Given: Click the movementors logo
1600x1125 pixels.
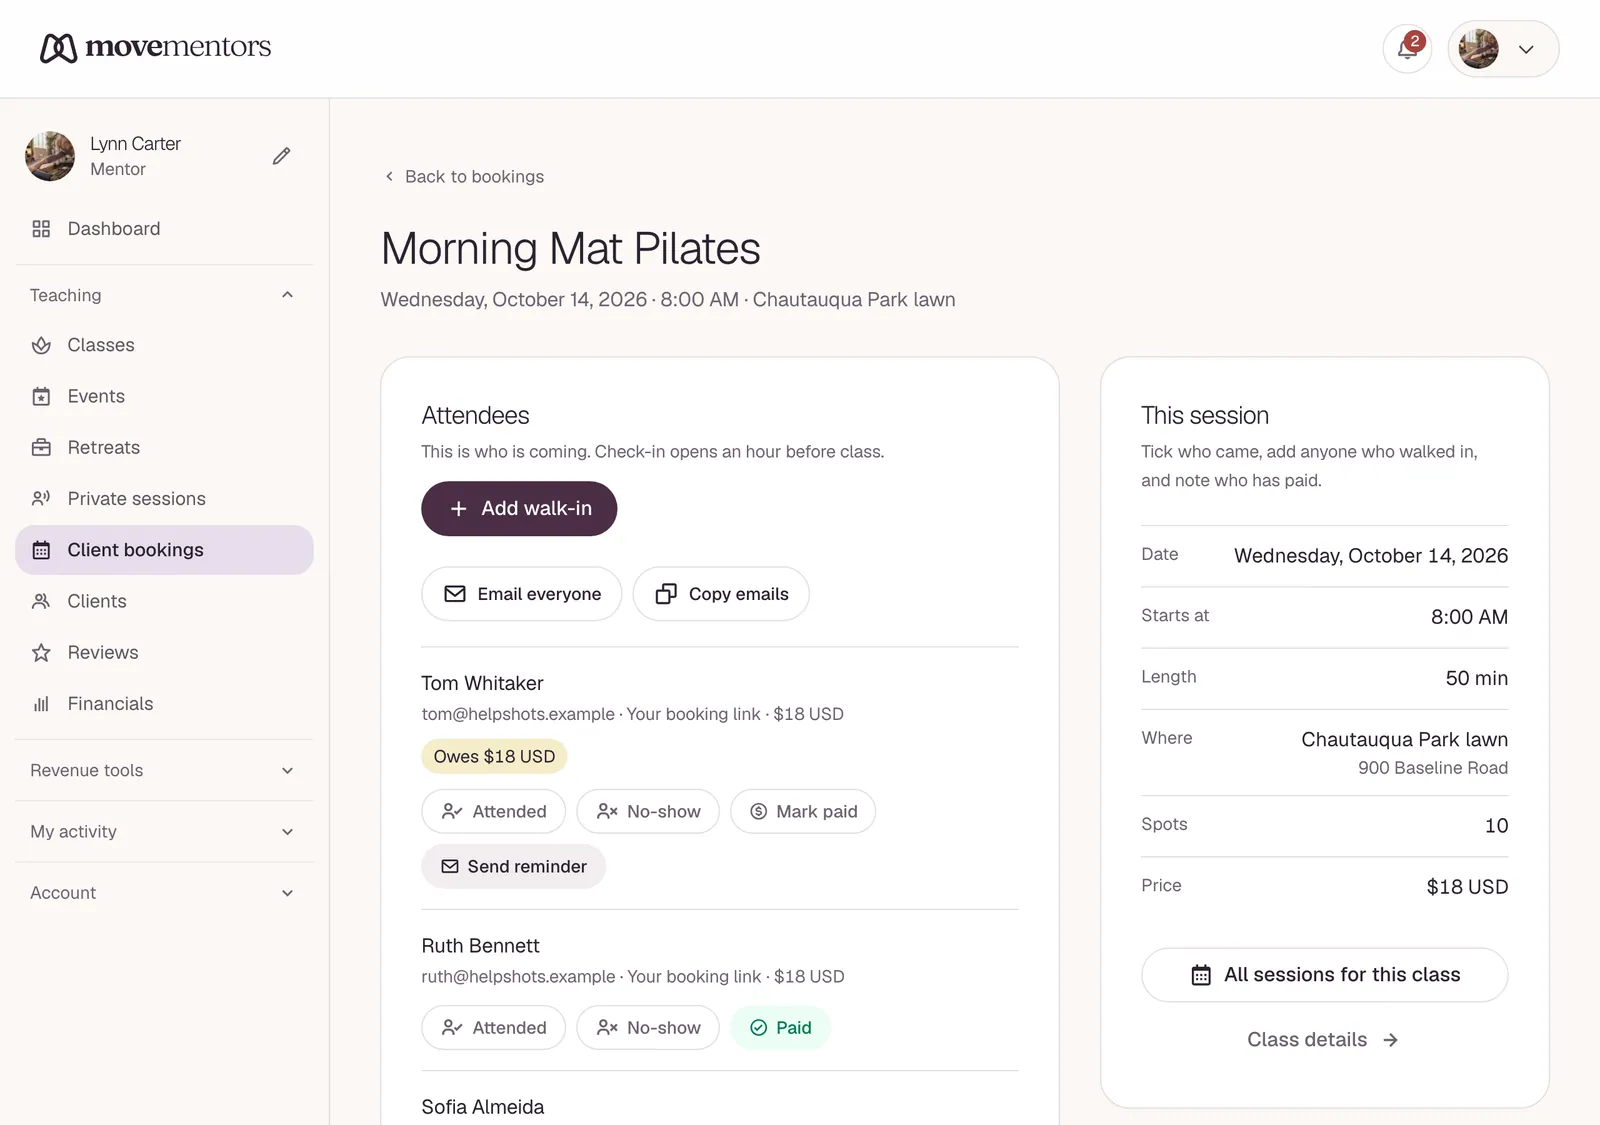Looking at the screenshot, I should point(155,47).
